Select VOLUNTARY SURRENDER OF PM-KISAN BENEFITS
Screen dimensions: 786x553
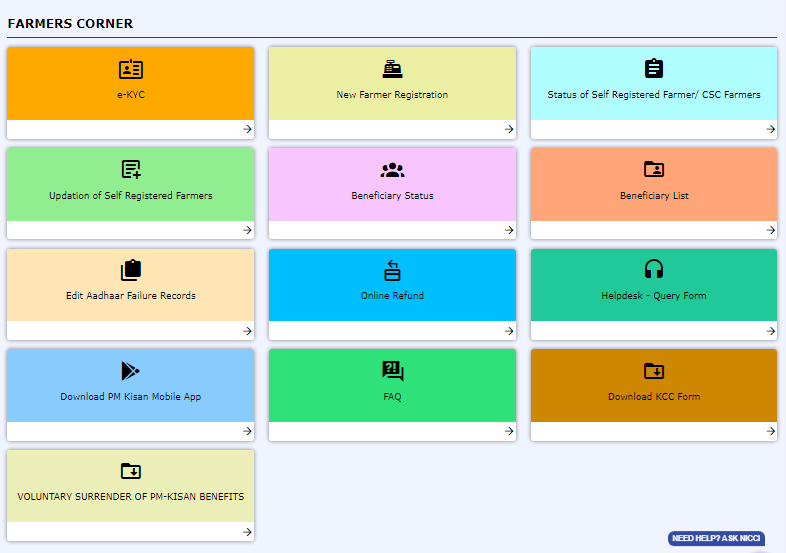[x=131, y=497]
